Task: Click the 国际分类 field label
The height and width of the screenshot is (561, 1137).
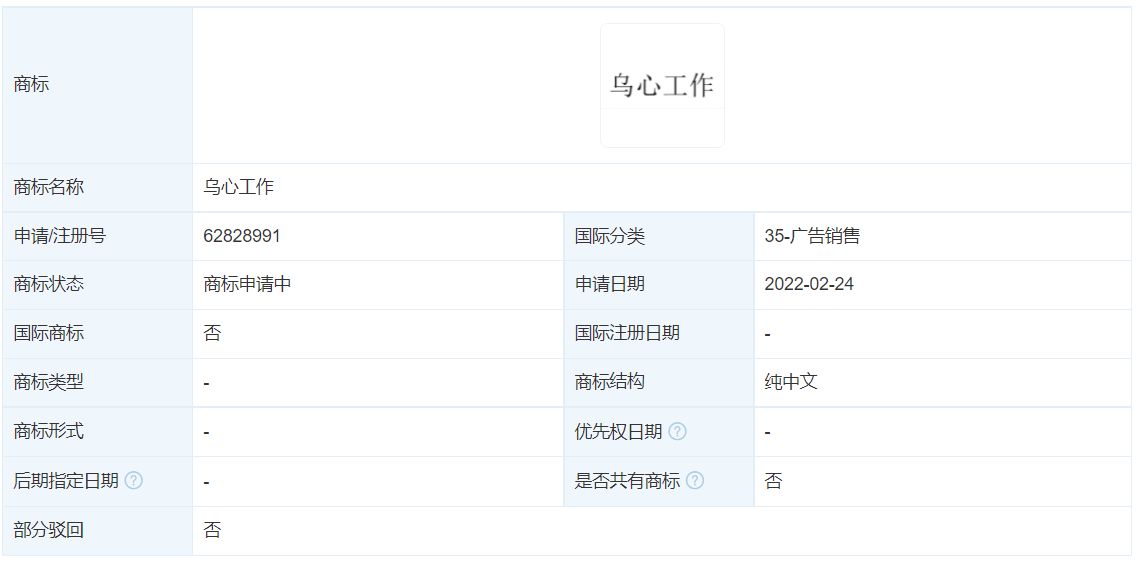Action: pyautogui.click(x=610, y=236)
